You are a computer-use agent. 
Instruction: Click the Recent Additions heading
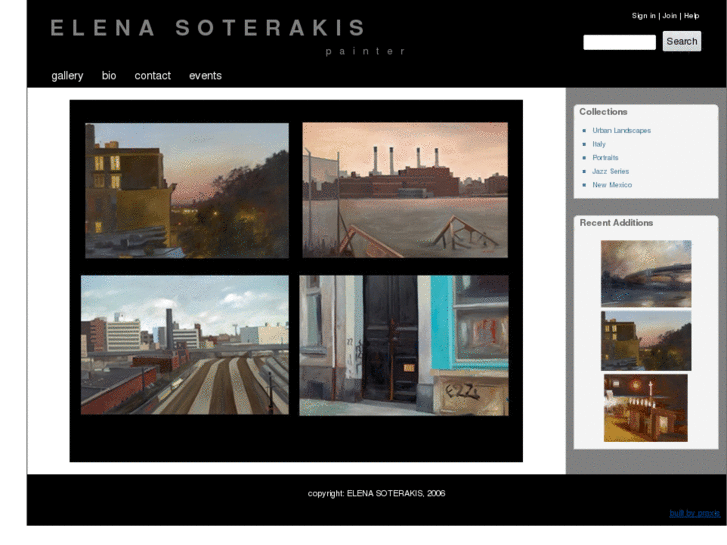pos(616,223)
